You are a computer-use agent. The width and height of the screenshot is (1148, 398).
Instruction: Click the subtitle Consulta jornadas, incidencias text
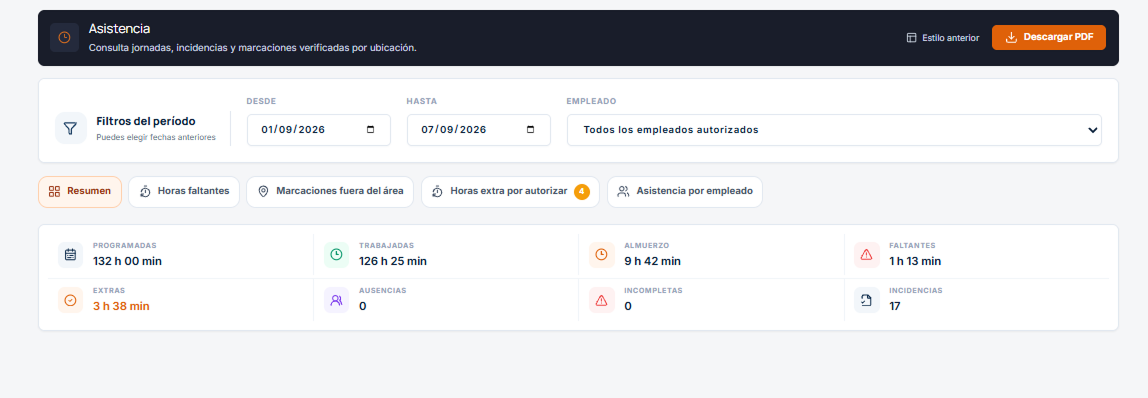253,48
